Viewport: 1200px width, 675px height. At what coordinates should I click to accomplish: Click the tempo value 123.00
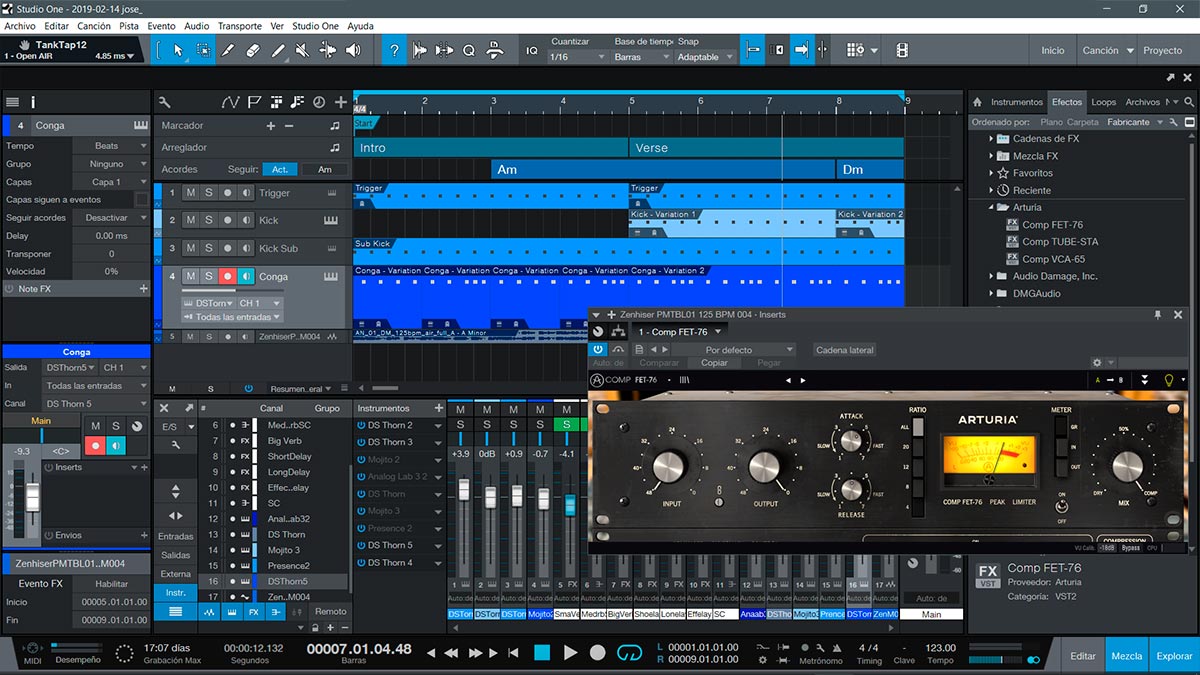940,648
